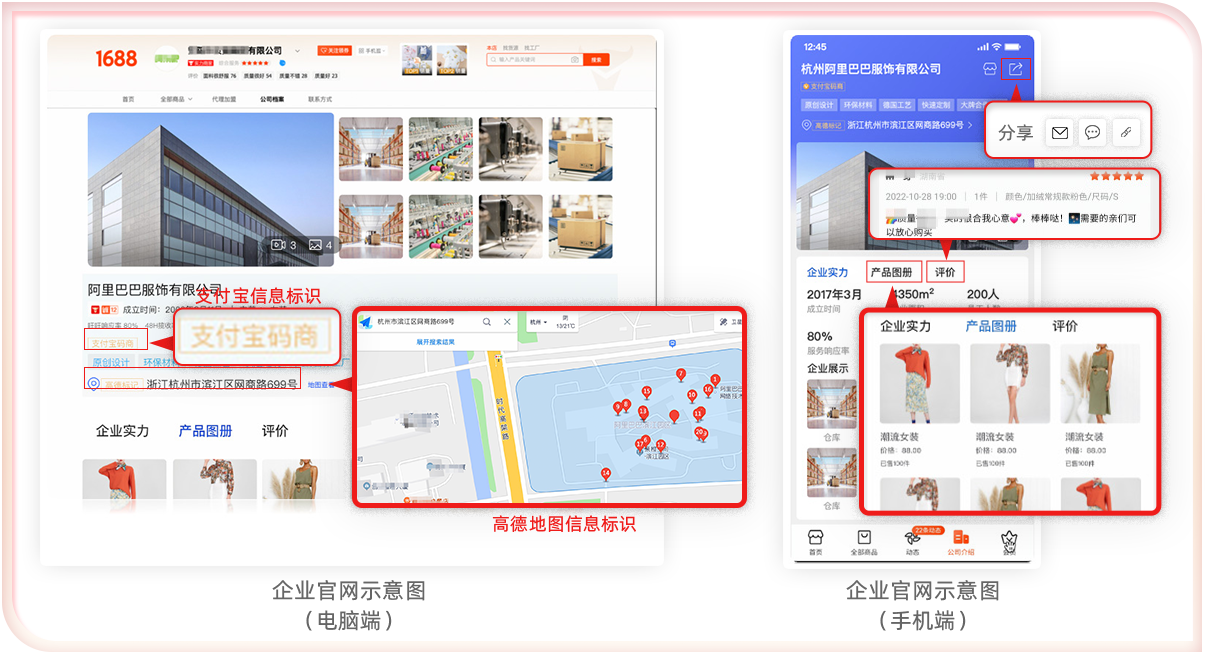Select 评价 tab in enlarged product popup

click(1065, 326)
